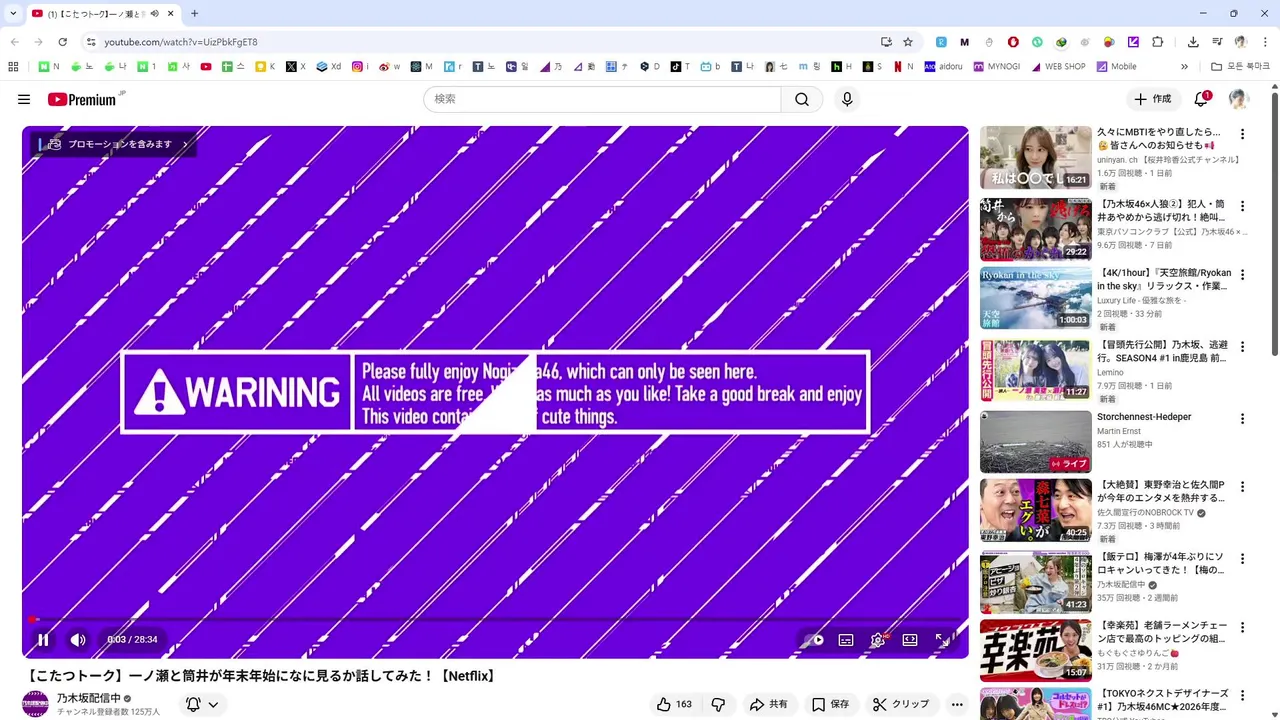This screenshot has height=720, width=1280.
Task: Open the 乃木坂配信中 channel name link
Action: [x=89, y=698]
